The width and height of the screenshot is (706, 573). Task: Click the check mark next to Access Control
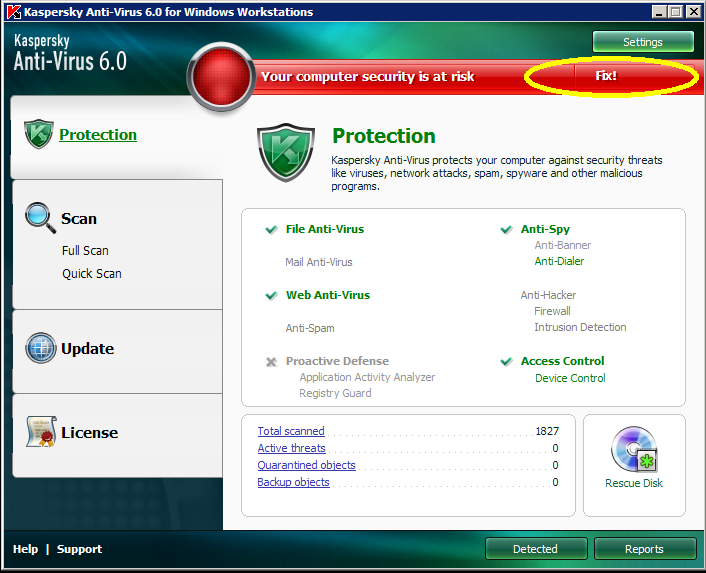coord(506,361)
